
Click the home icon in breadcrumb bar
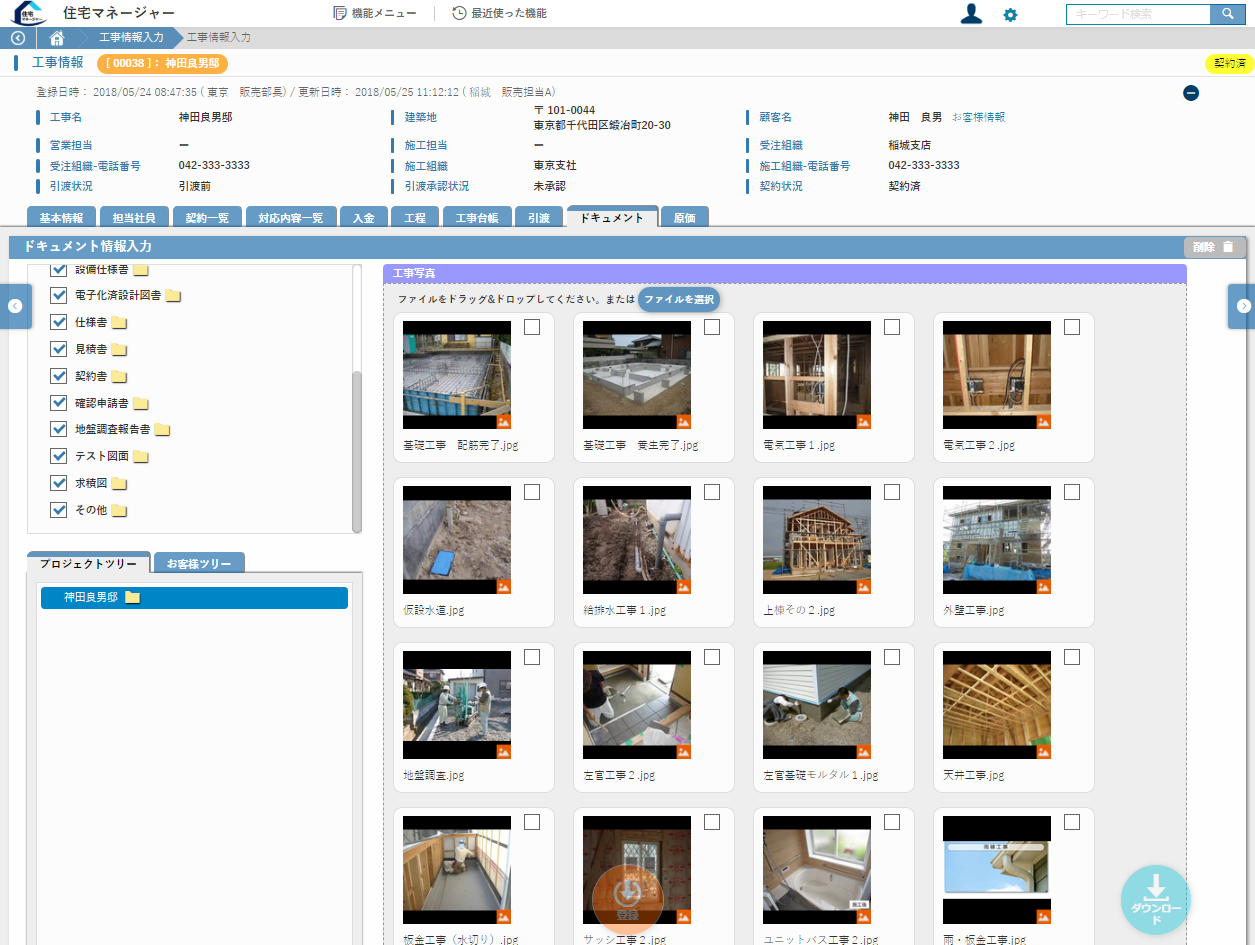tap(57, 38)
